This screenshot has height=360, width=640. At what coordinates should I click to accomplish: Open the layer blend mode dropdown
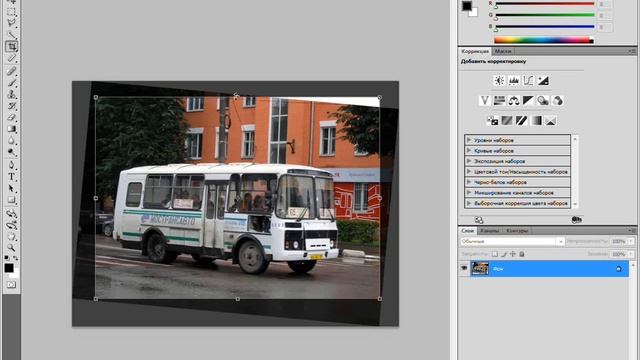coord(513,241)
